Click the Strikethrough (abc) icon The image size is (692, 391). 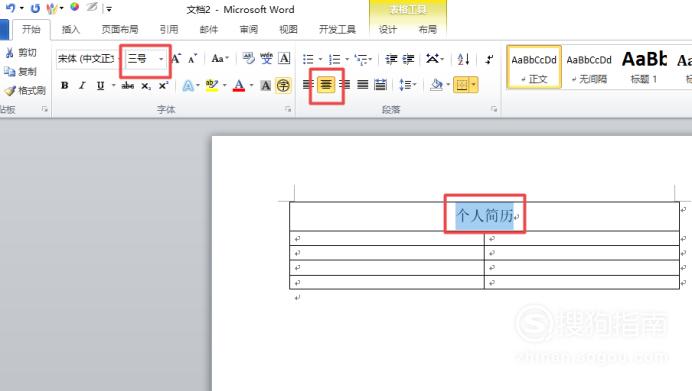(128, 85)
